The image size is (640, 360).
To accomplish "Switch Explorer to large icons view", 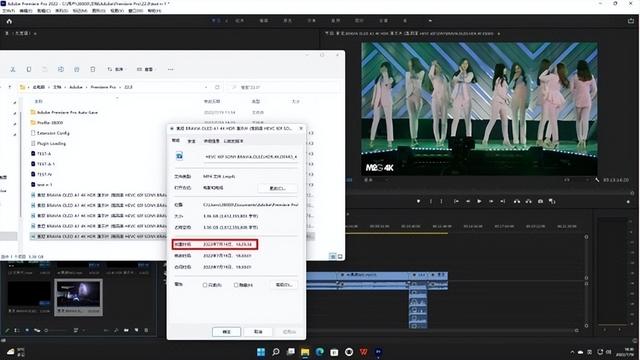I will [340, 256].
